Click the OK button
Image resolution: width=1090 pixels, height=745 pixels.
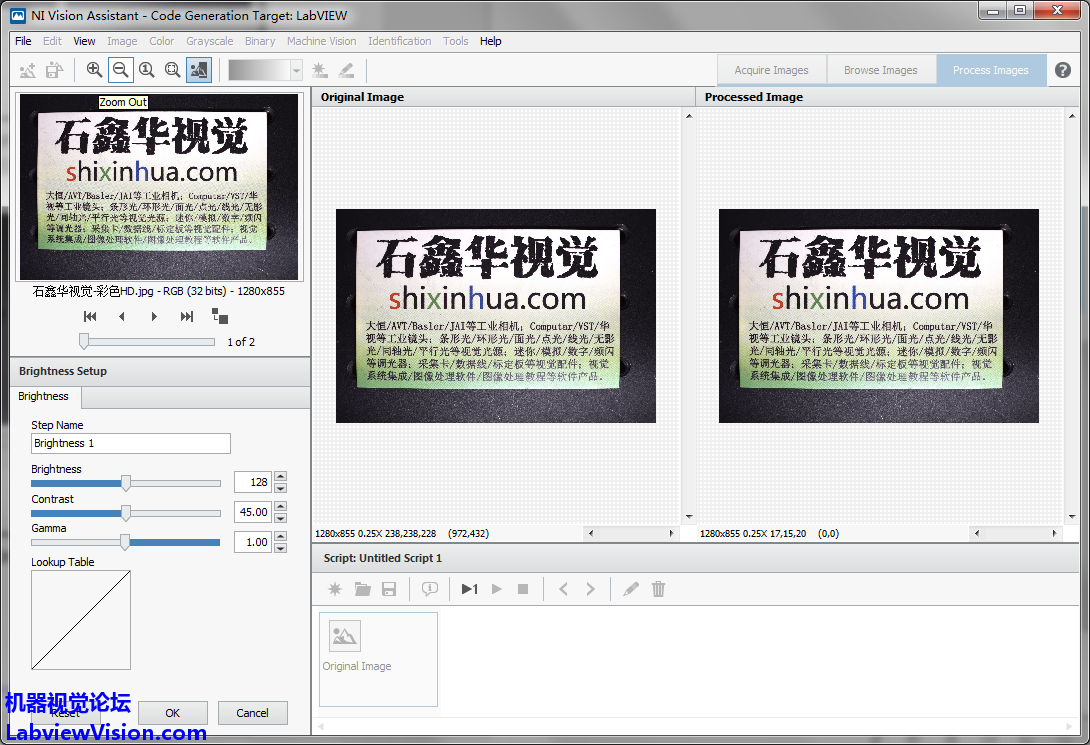point(172,713)
